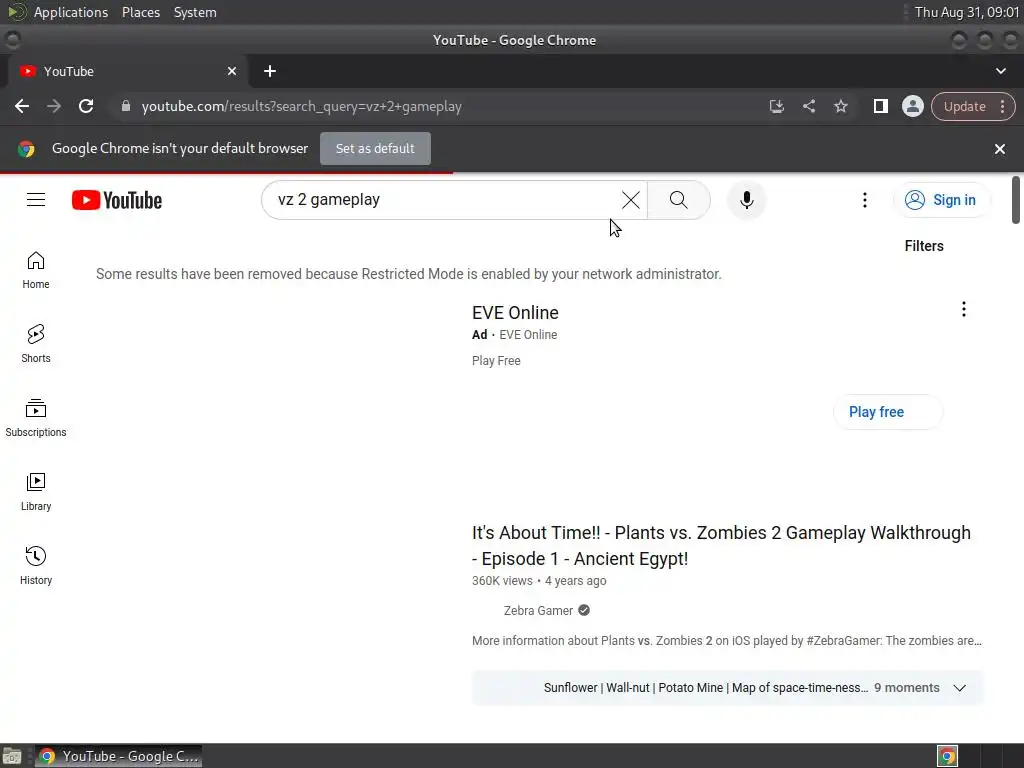Viewport: 1024px width, 768px height.
Task: Click the 360K views text
Action: point(502,581)
